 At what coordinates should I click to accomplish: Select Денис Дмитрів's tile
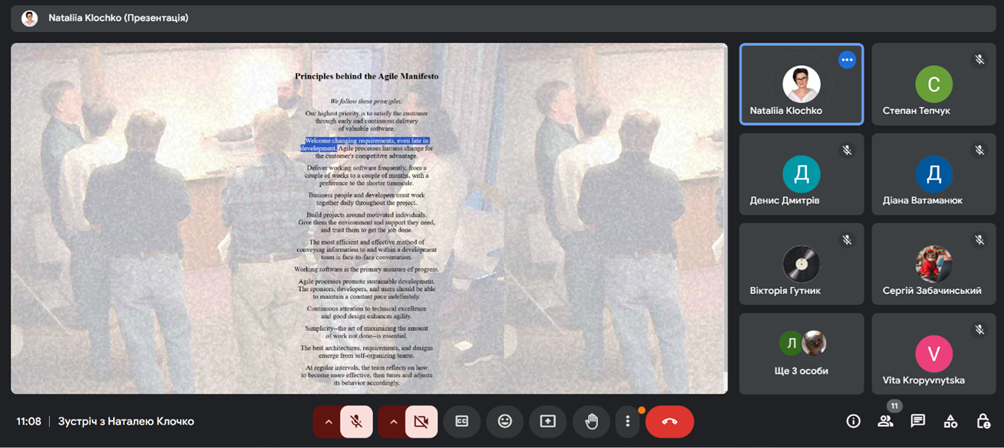click(801, 174)
